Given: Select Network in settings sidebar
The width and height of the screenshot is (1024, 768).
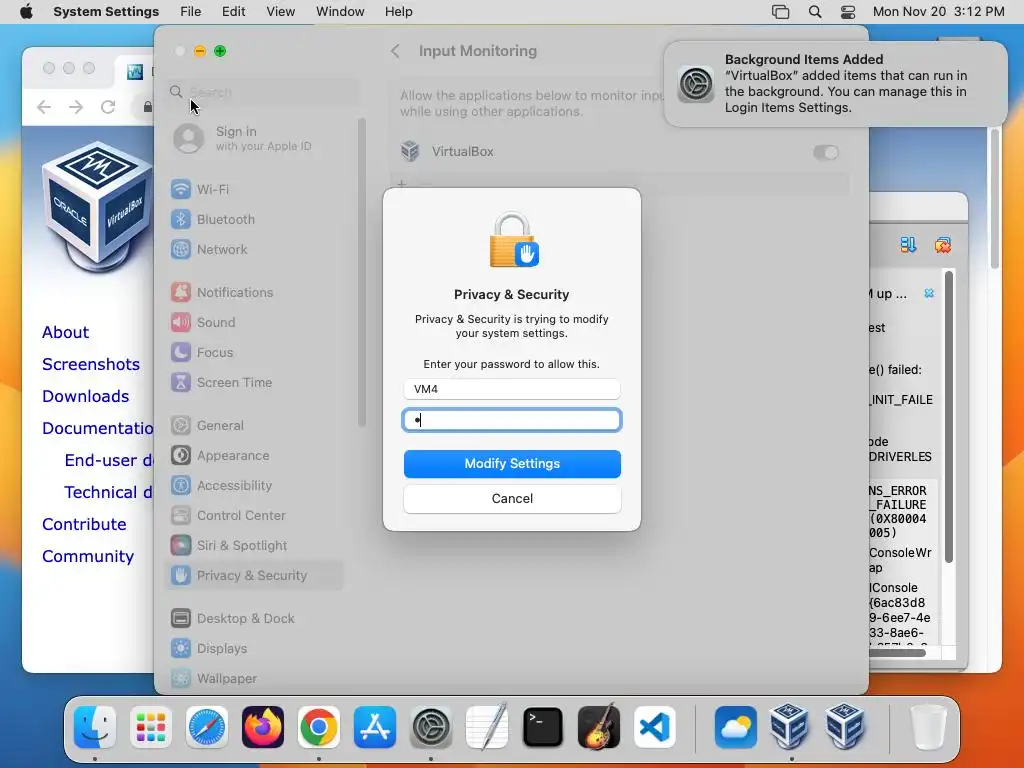Looking at the screenshot, I should 255,249.
